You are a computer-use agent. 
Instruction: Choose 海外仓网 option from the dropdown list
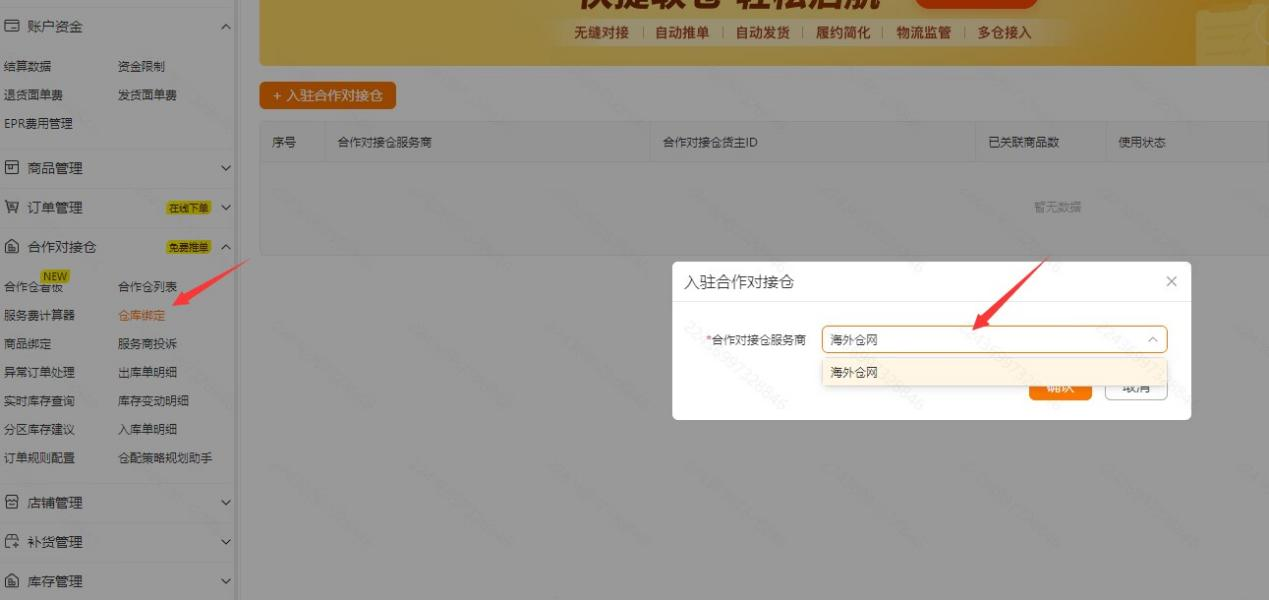coord(994,373)
